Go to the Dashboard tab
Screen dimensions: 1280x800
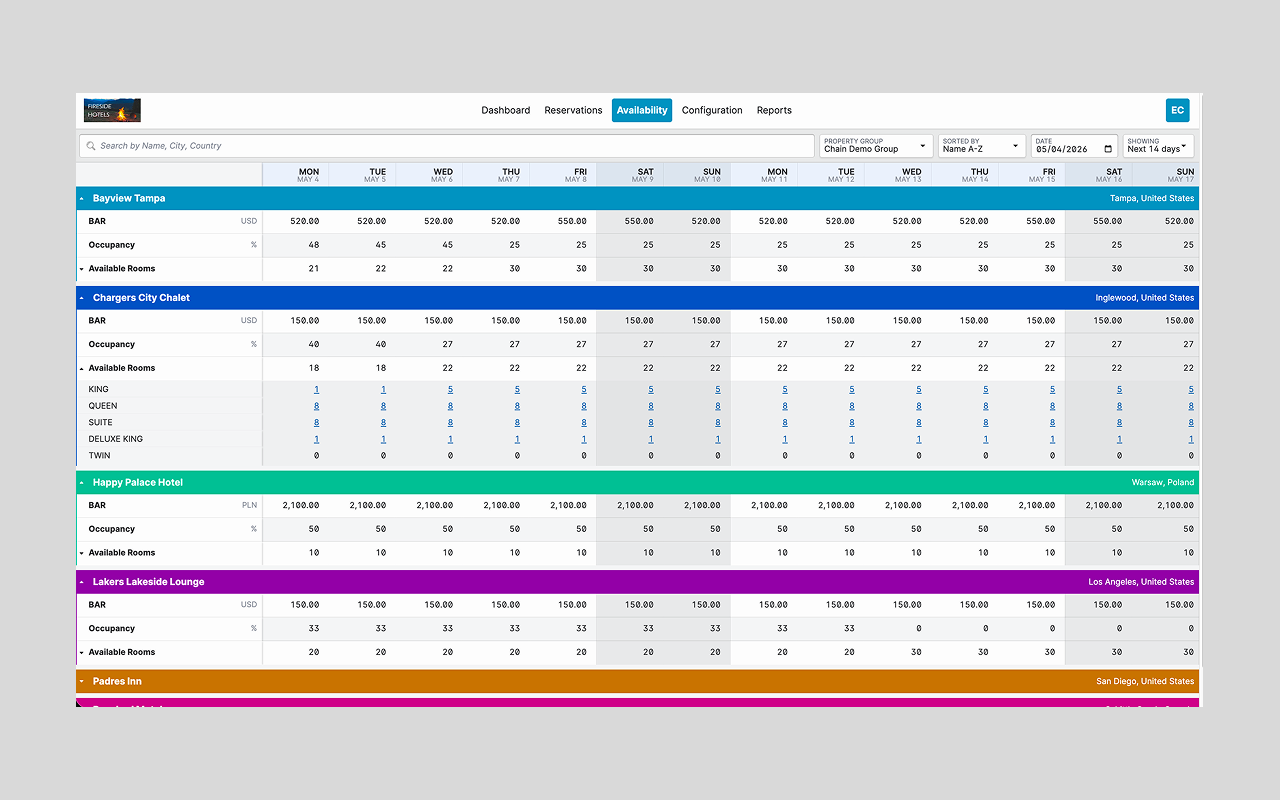pyautogui.click(x=506, y=110)
